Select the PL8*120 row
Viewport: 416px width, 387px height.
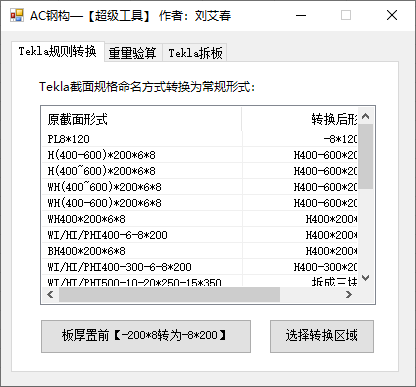click(x=200, y=139)
